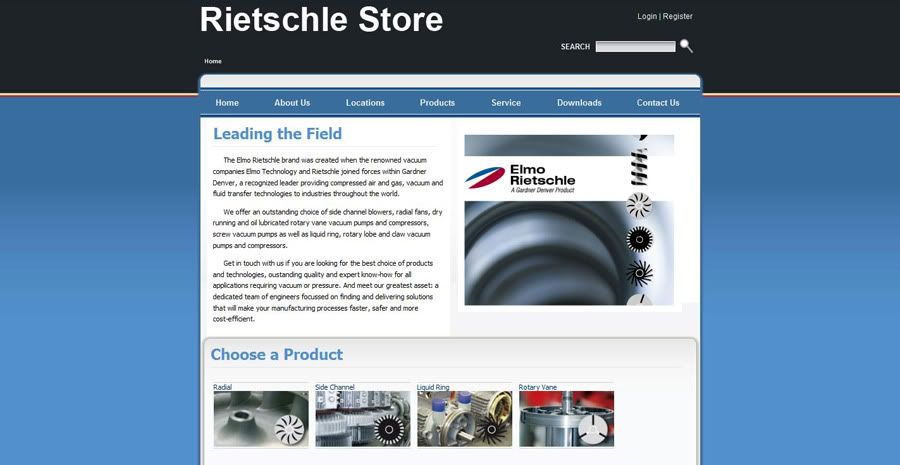Open Contact Us in navigation
900x465 pixels.
pos(658,103)
